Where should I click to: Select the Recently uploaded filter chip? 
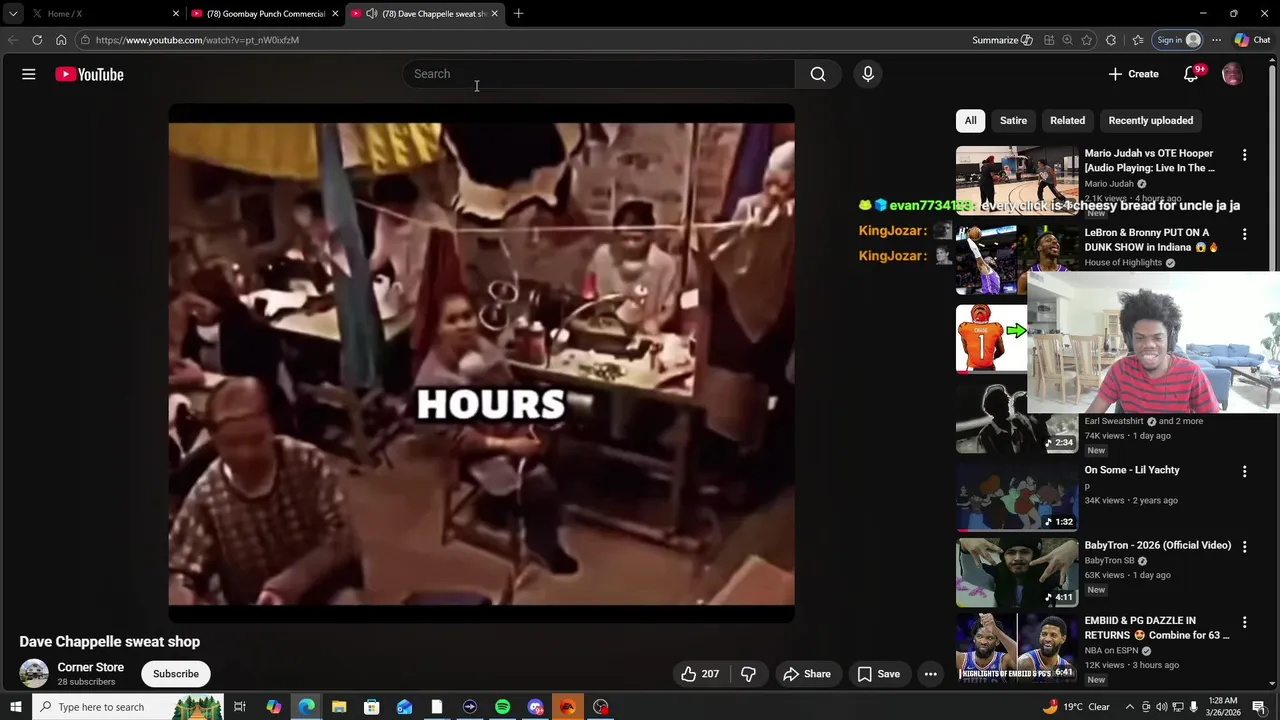(x=1150, y=120)
